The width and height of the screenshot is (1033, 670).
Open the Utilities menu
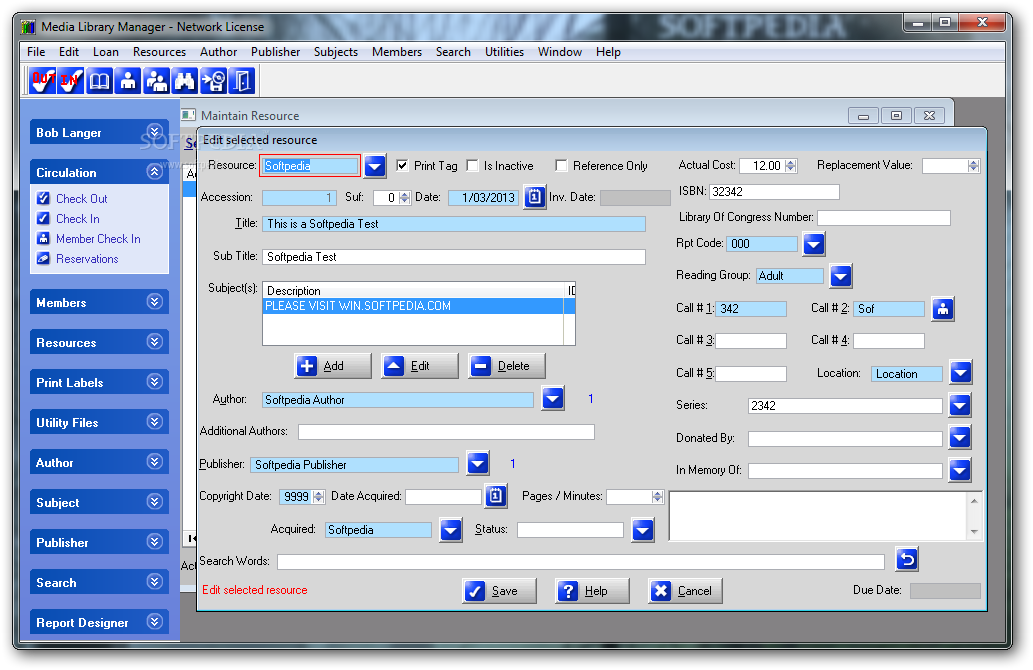pos(505,51)
